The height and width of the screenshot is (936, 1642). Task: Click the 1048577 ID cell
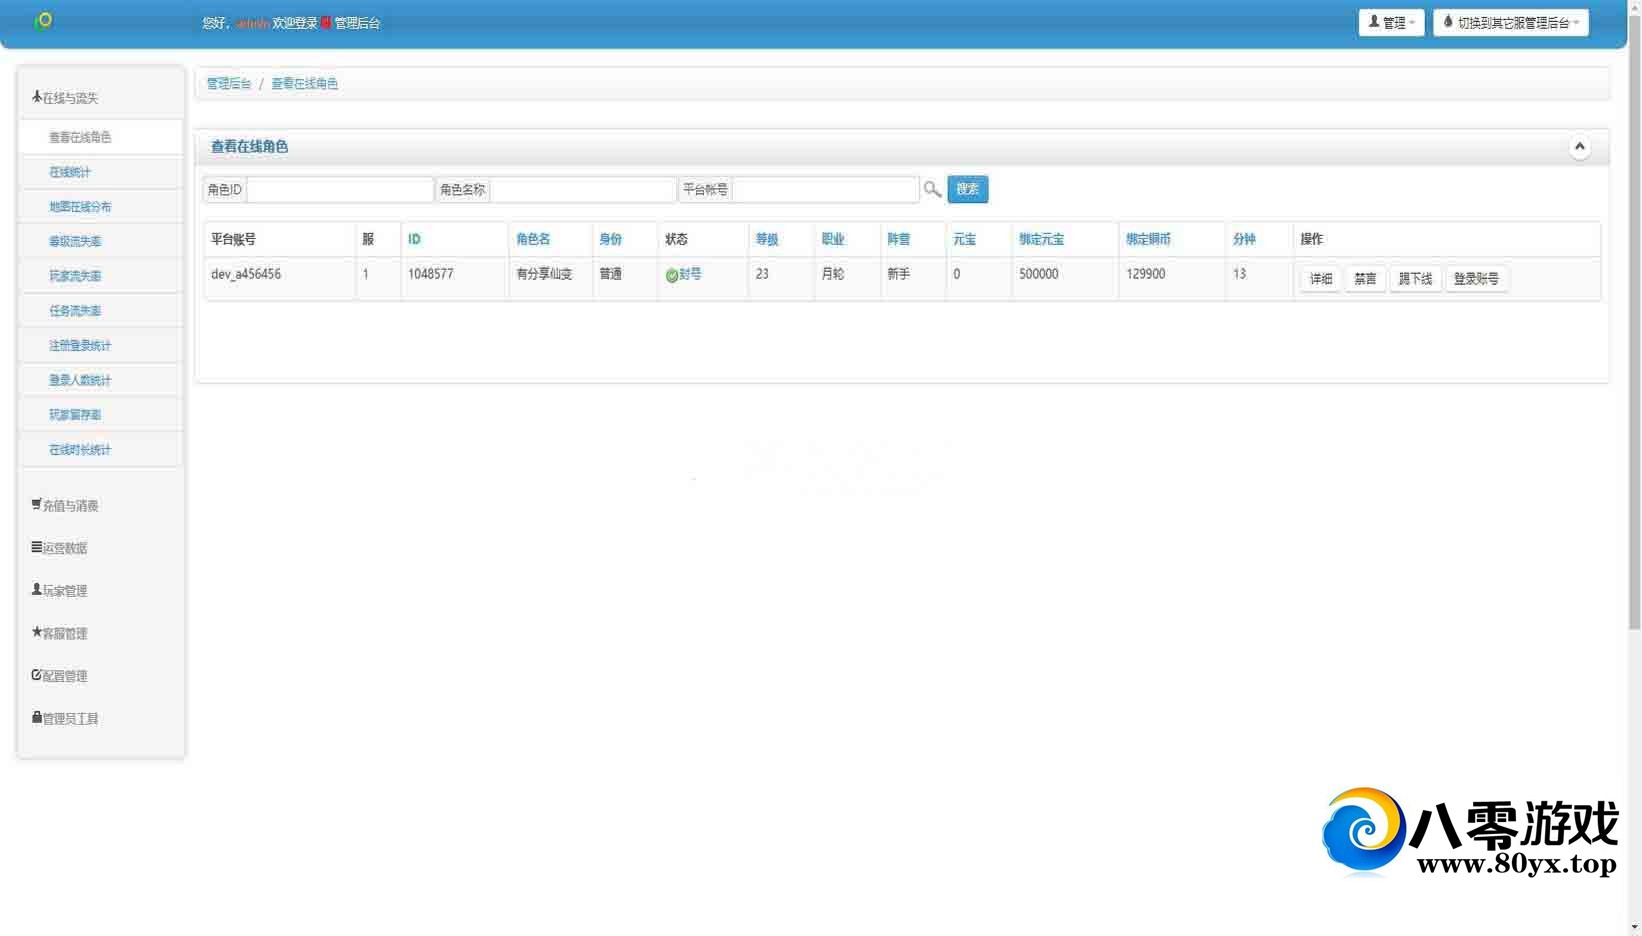430,274
